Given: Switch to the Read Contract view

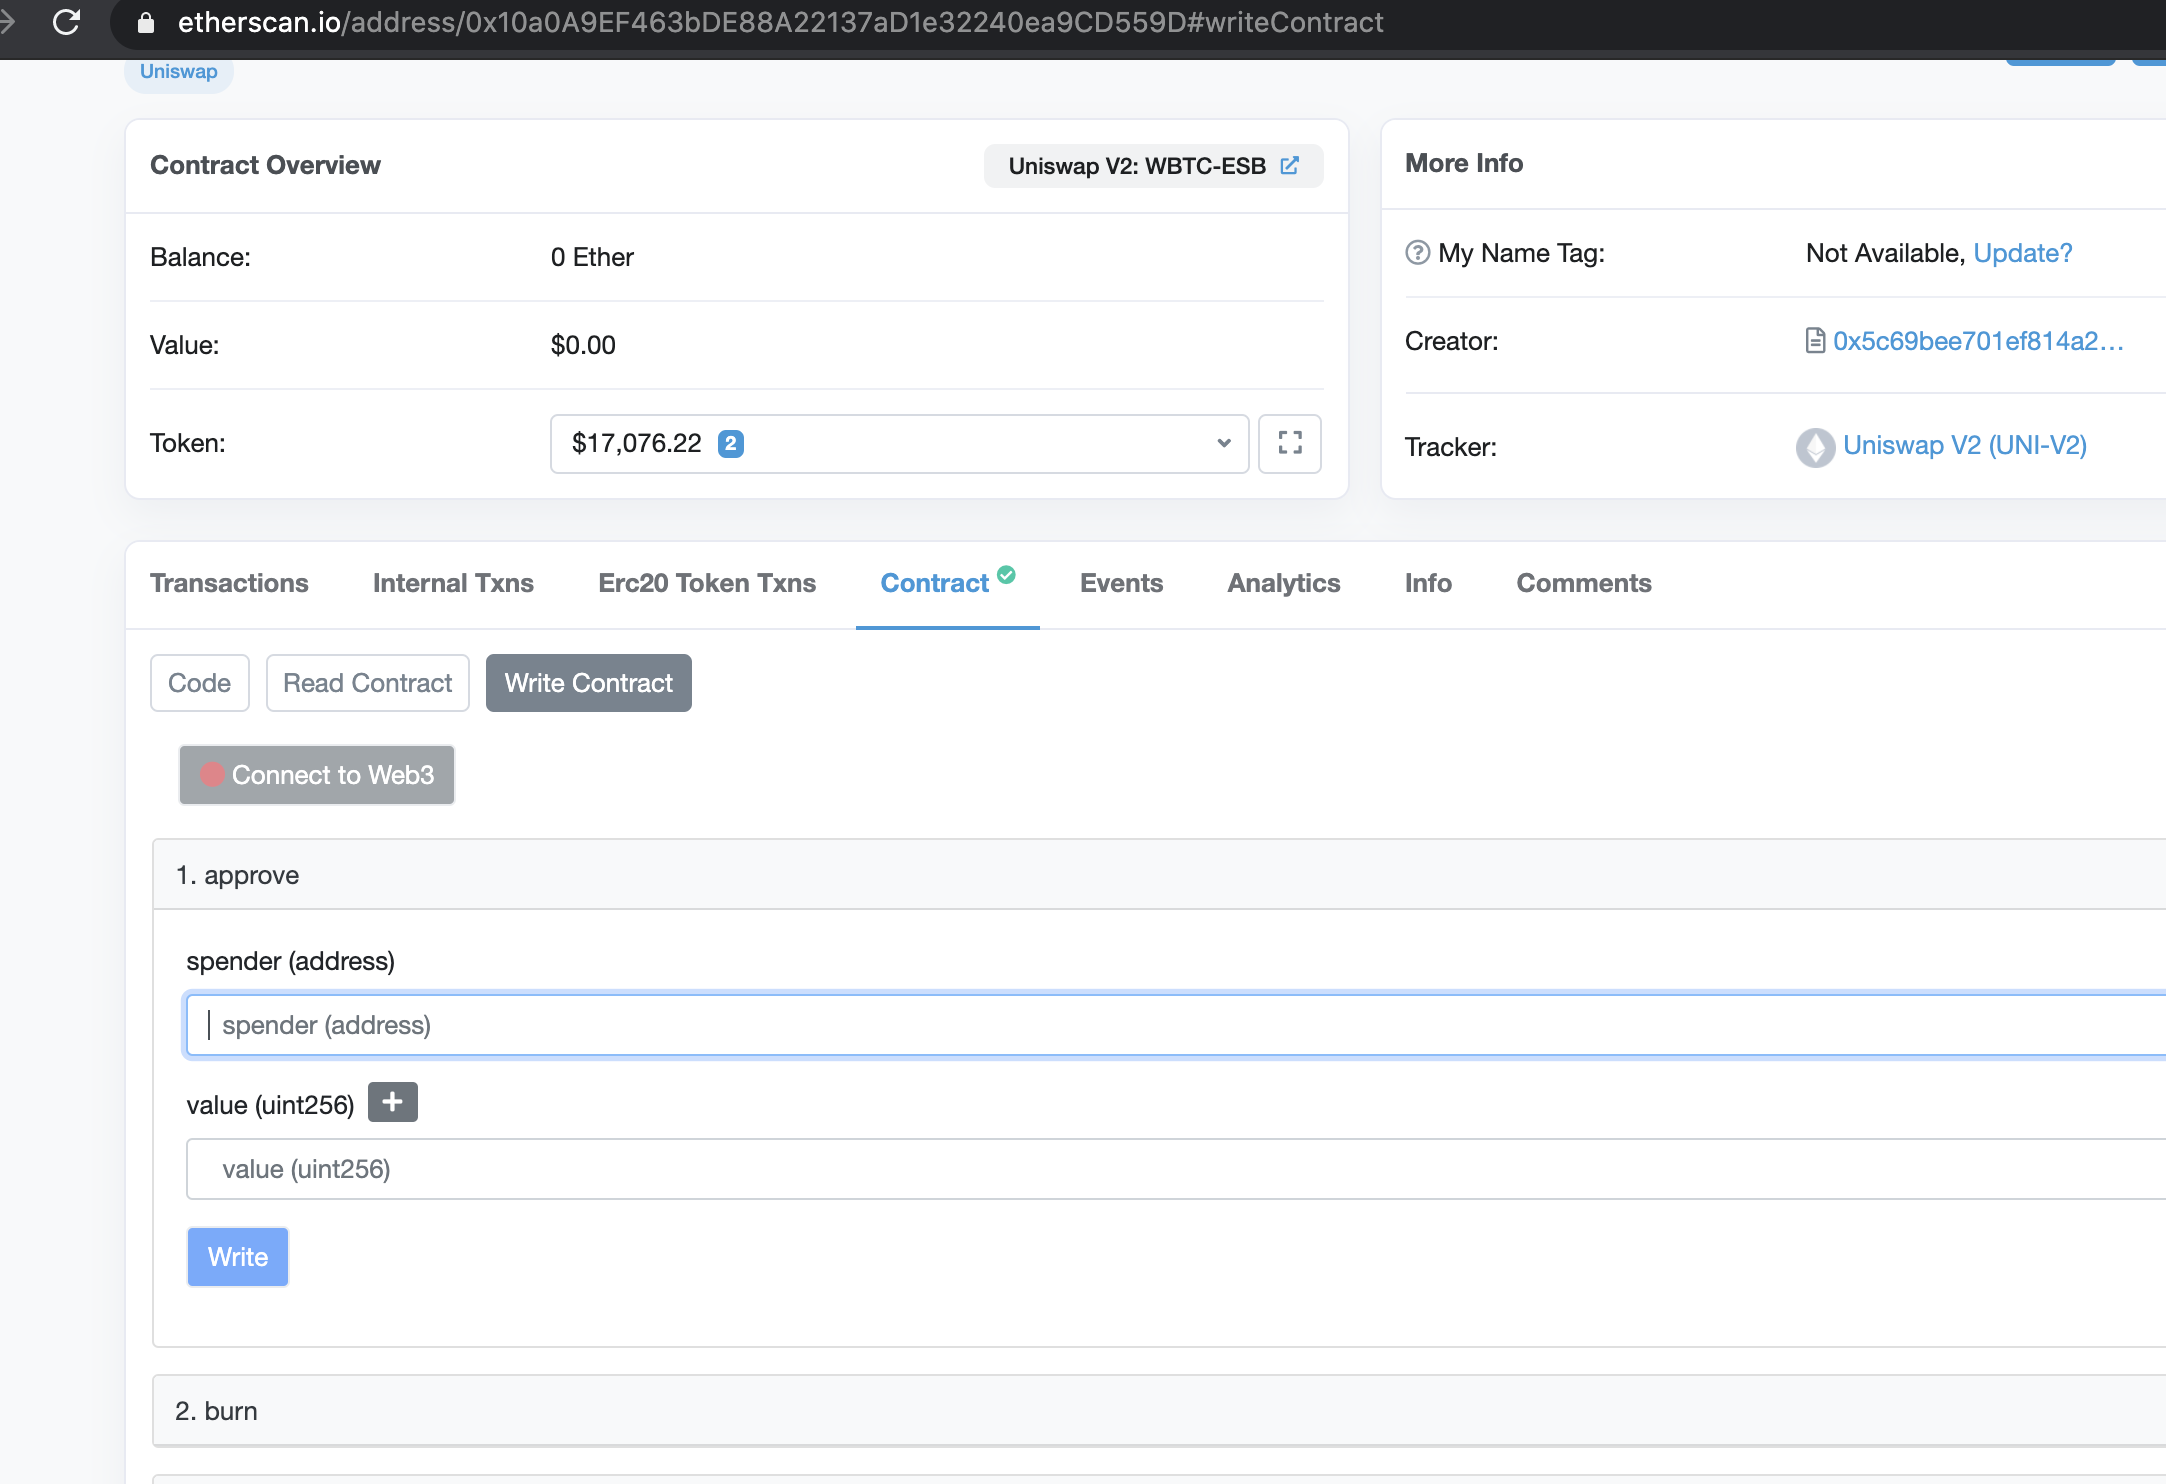Looking at the screenshot, I should point(367,683).
